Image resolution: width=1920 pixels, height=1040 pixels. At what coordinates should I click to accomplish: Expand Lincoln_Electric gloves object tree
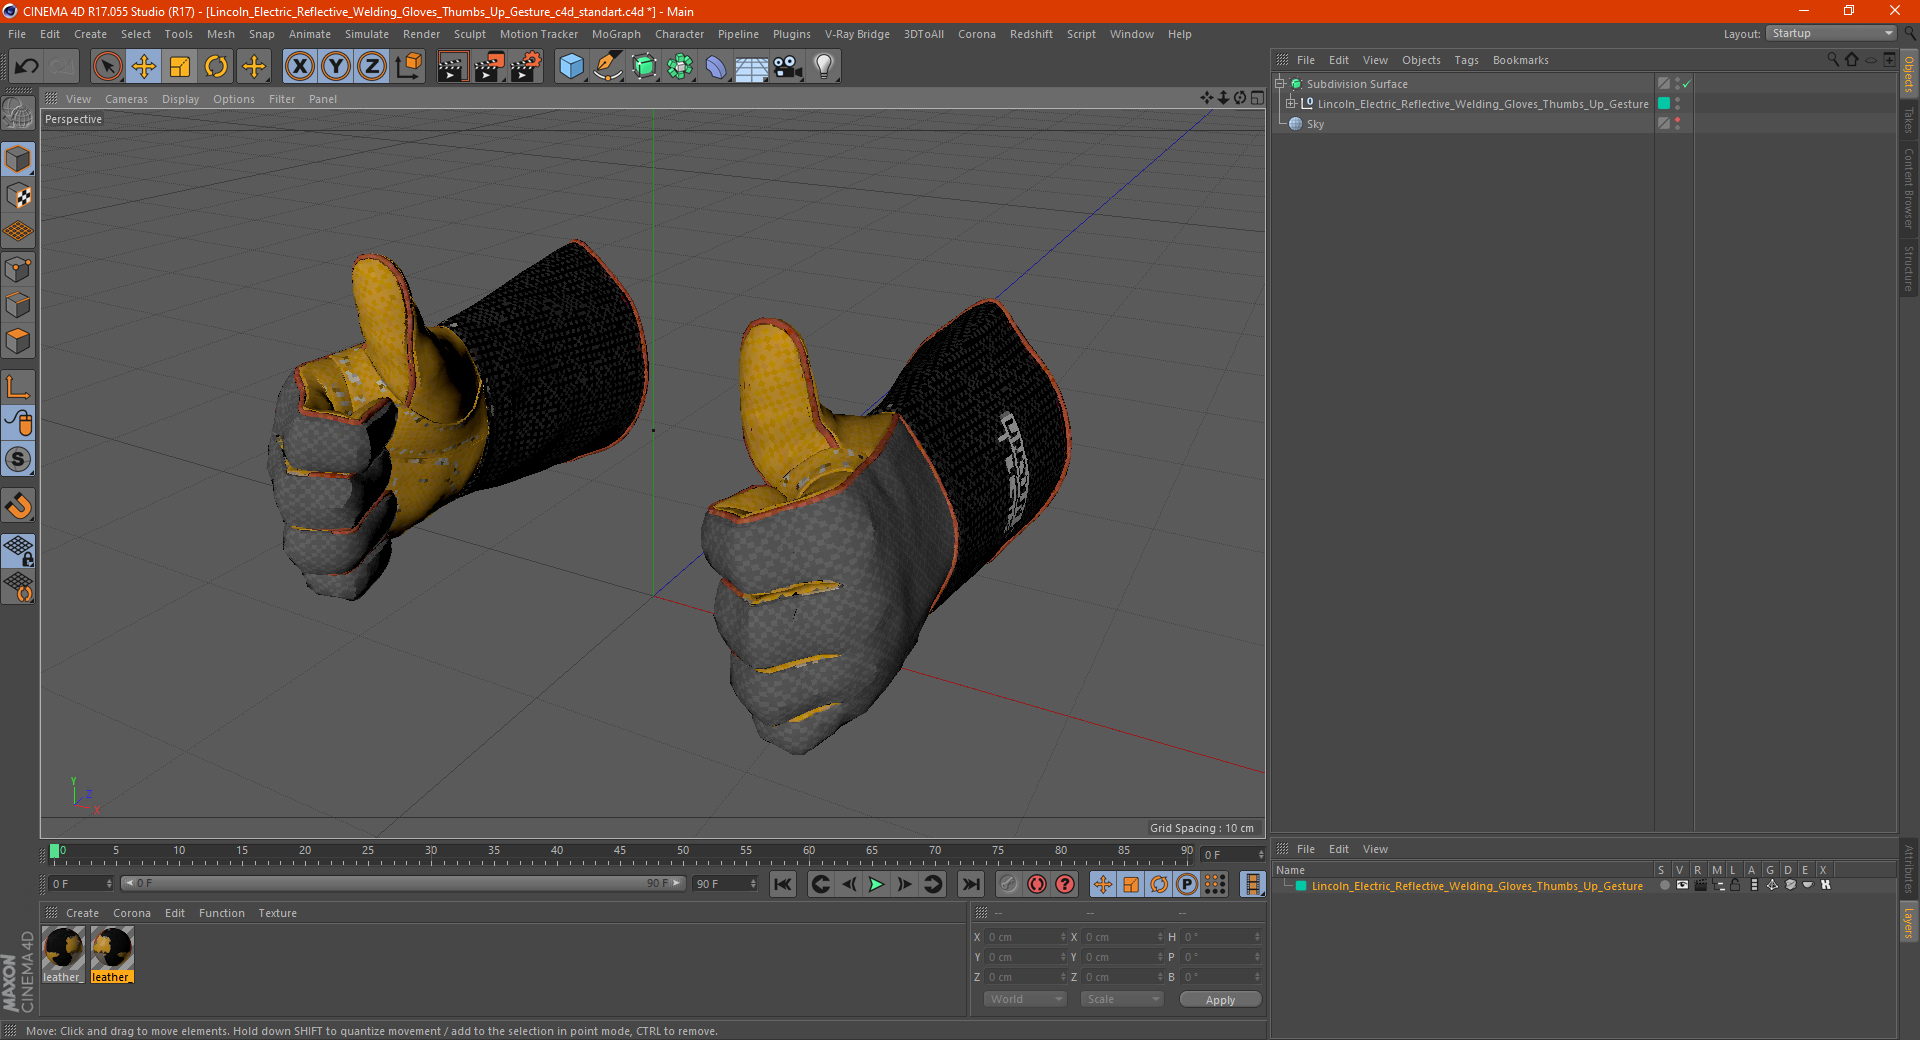point(1291,104)
